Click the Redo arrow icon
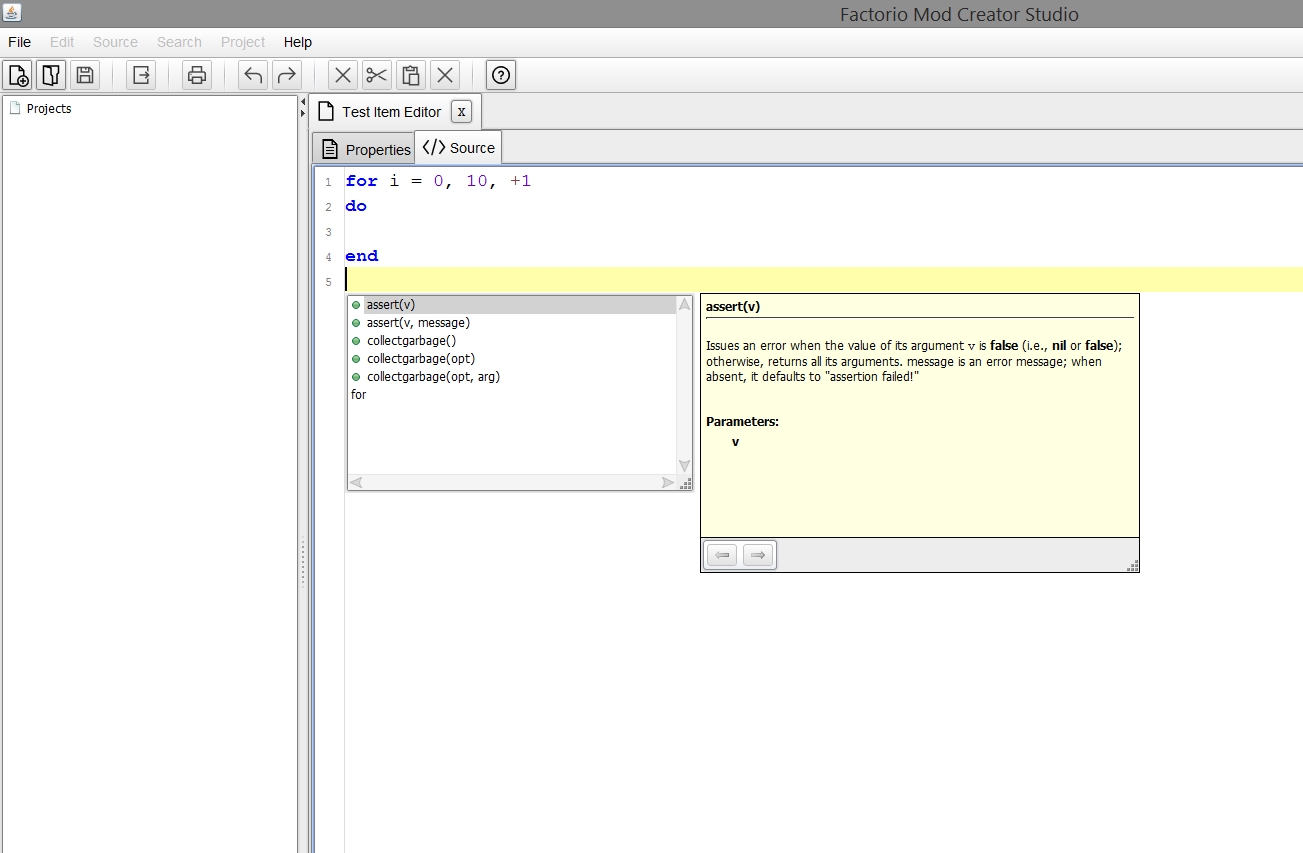Viewport: 1303px width, 853px height. (x=287, y=75)
